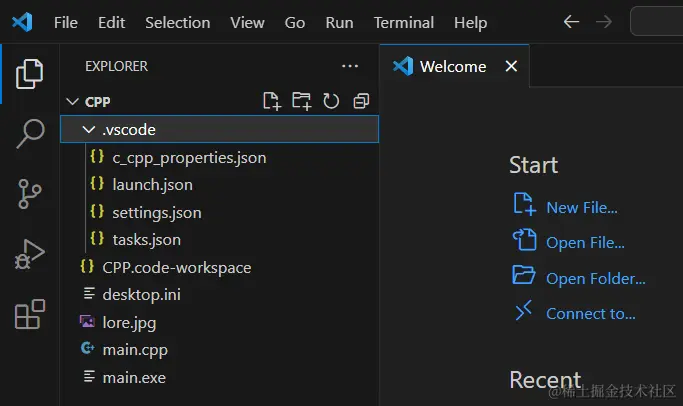Click the Connect to... link
Screen dimensions: 683x406
pyautogui.click(x=591, y=314)
